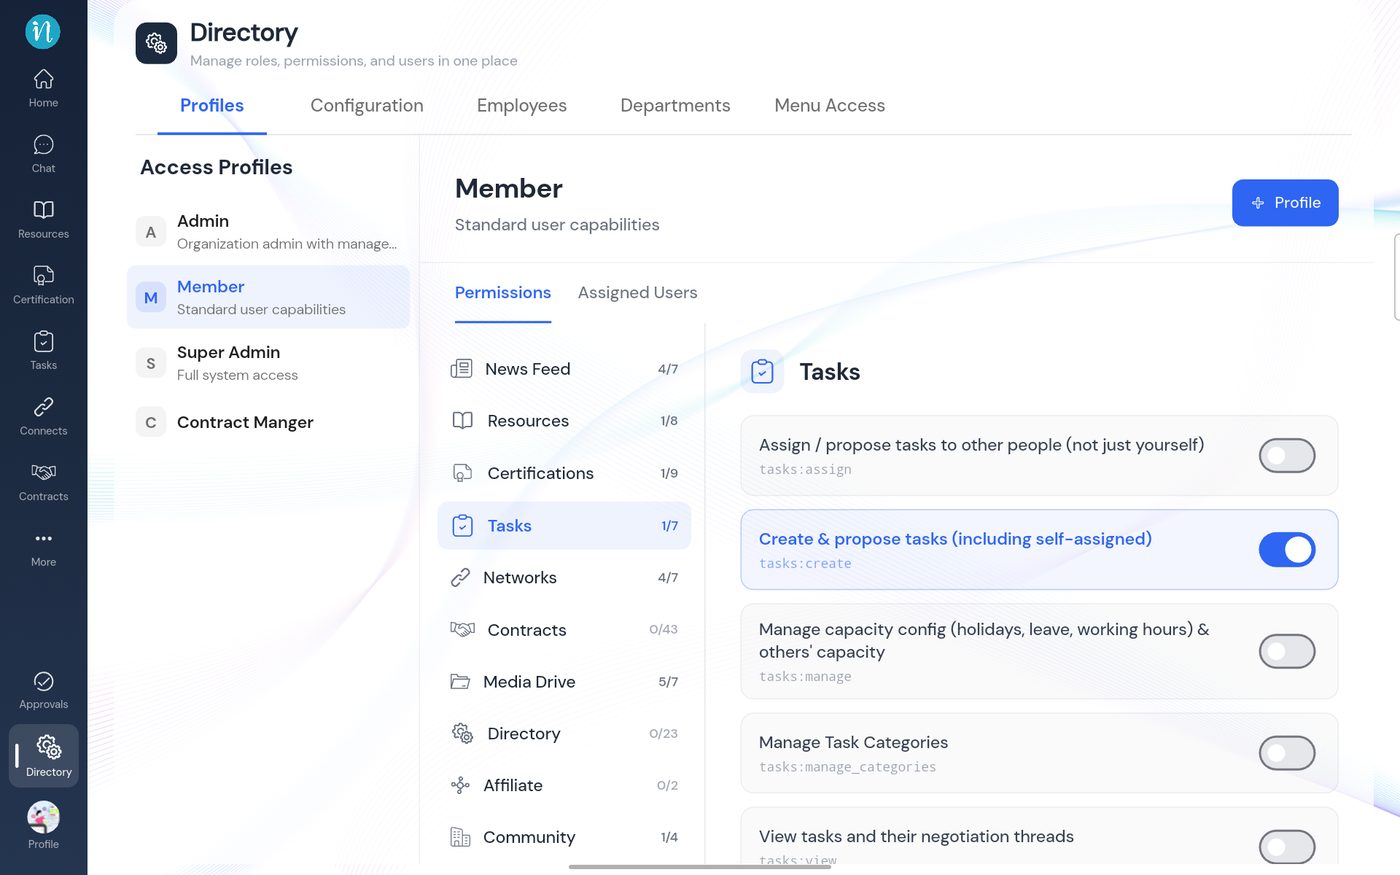The image size is (1400, 875).
Task: Select the Super Admin access profile
Action: pyautogui.click(x=268, y=363)
